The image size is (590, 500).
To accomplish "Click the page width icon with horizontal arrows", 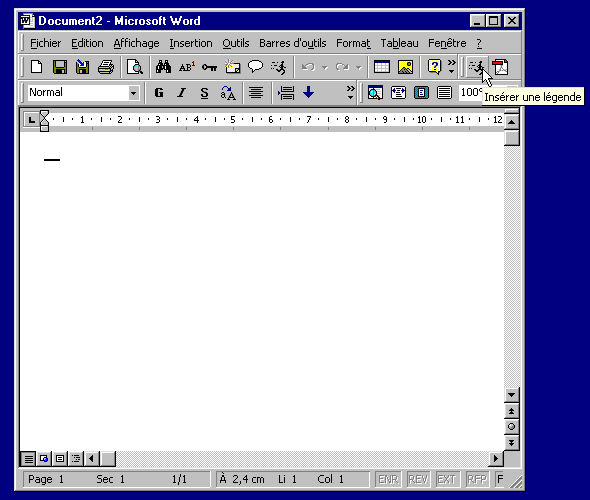I will click(398, 93).
